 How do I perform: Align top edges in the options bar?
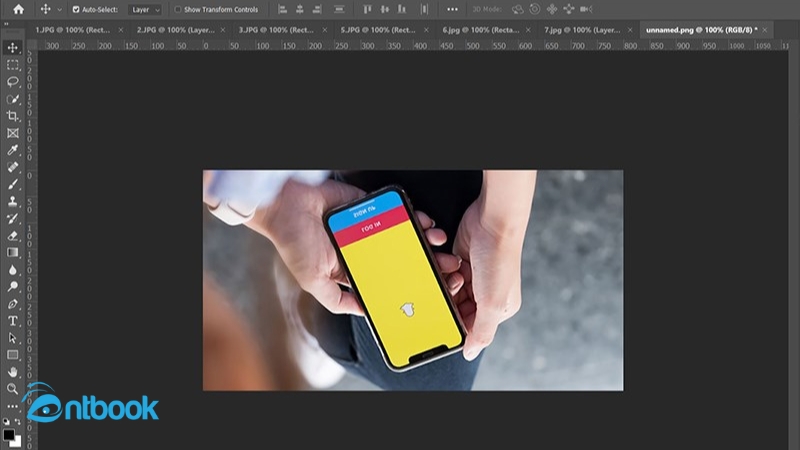coord(367,9)
